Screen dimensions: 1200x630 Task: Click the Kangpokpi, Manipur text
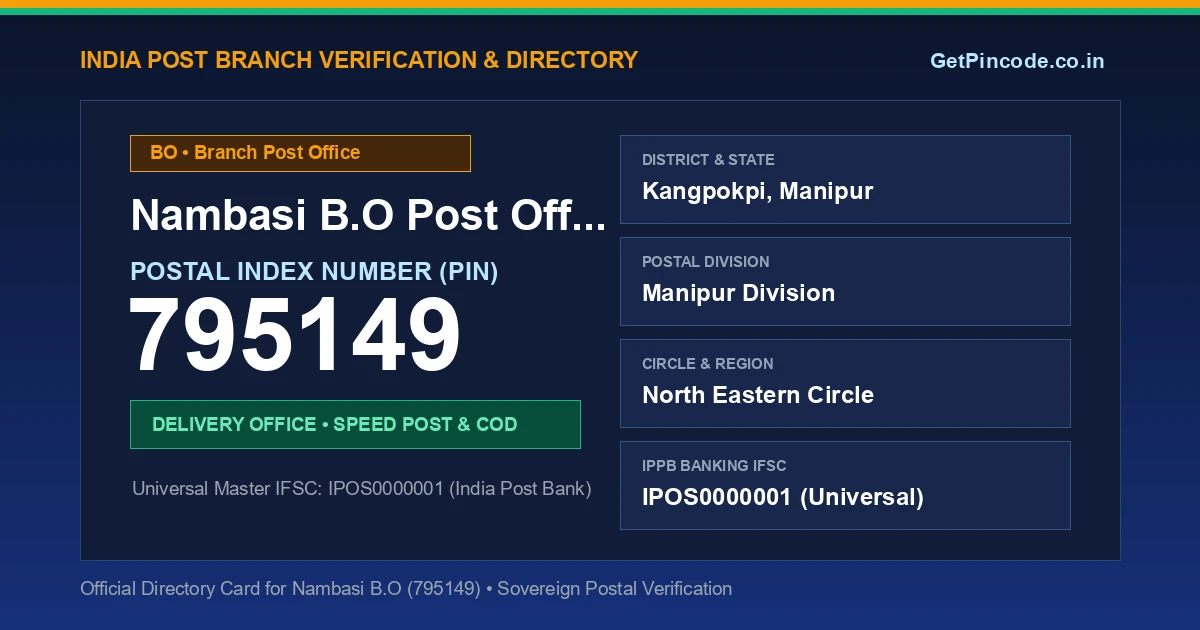coord(757,191)
